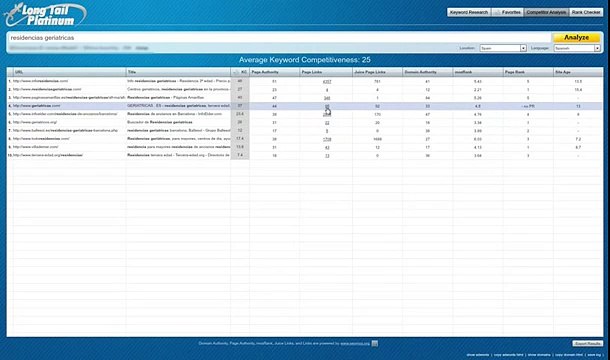Click icon next to seomoz.org link
Screen dimensions: 610x360
click(375, 343)
